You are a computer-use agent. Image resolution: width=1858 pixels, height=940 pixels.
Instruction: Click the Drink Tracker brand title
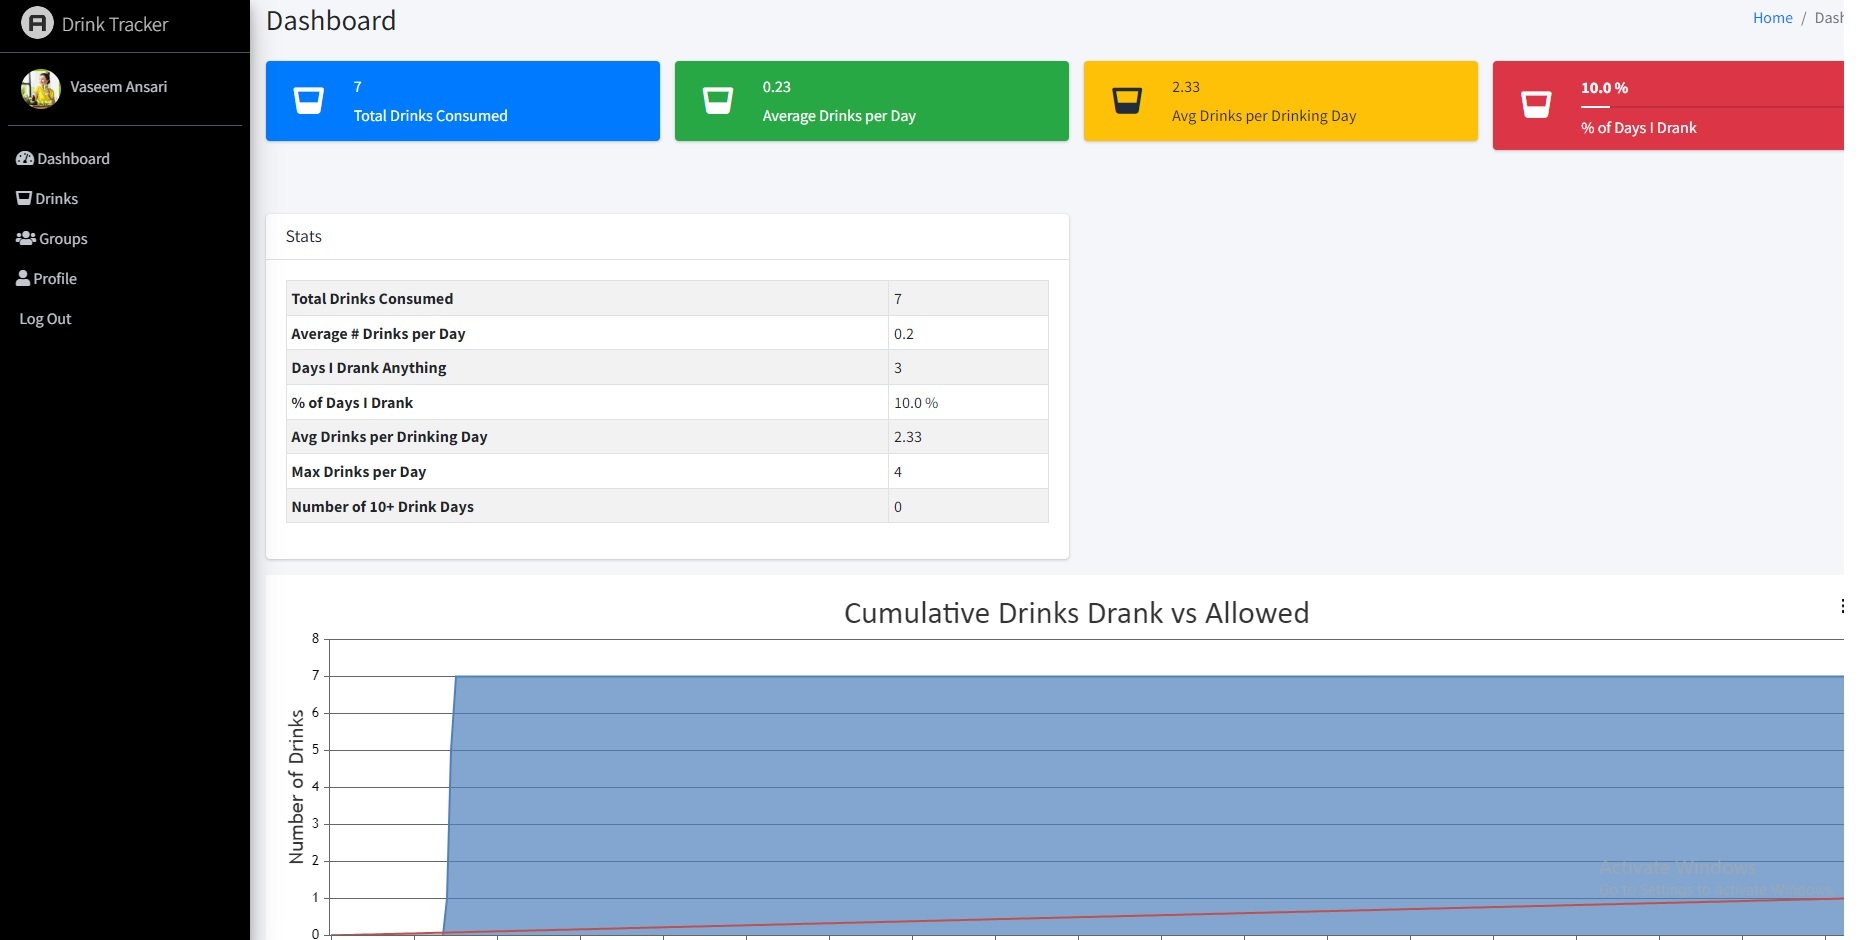coord(115,24)
